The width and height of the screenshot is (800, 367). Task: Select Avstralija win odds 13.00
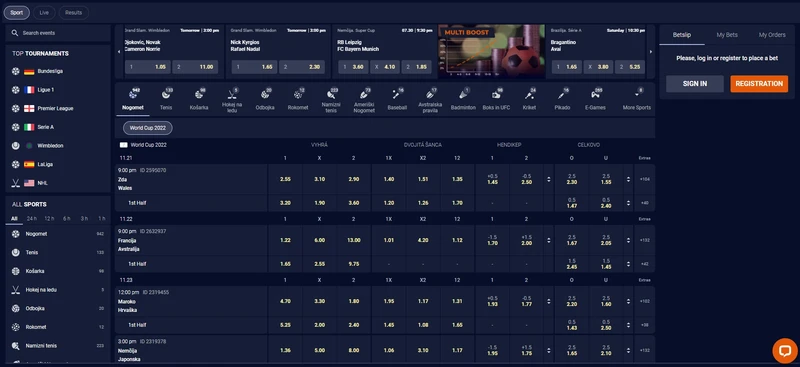(x=354, y=240)
